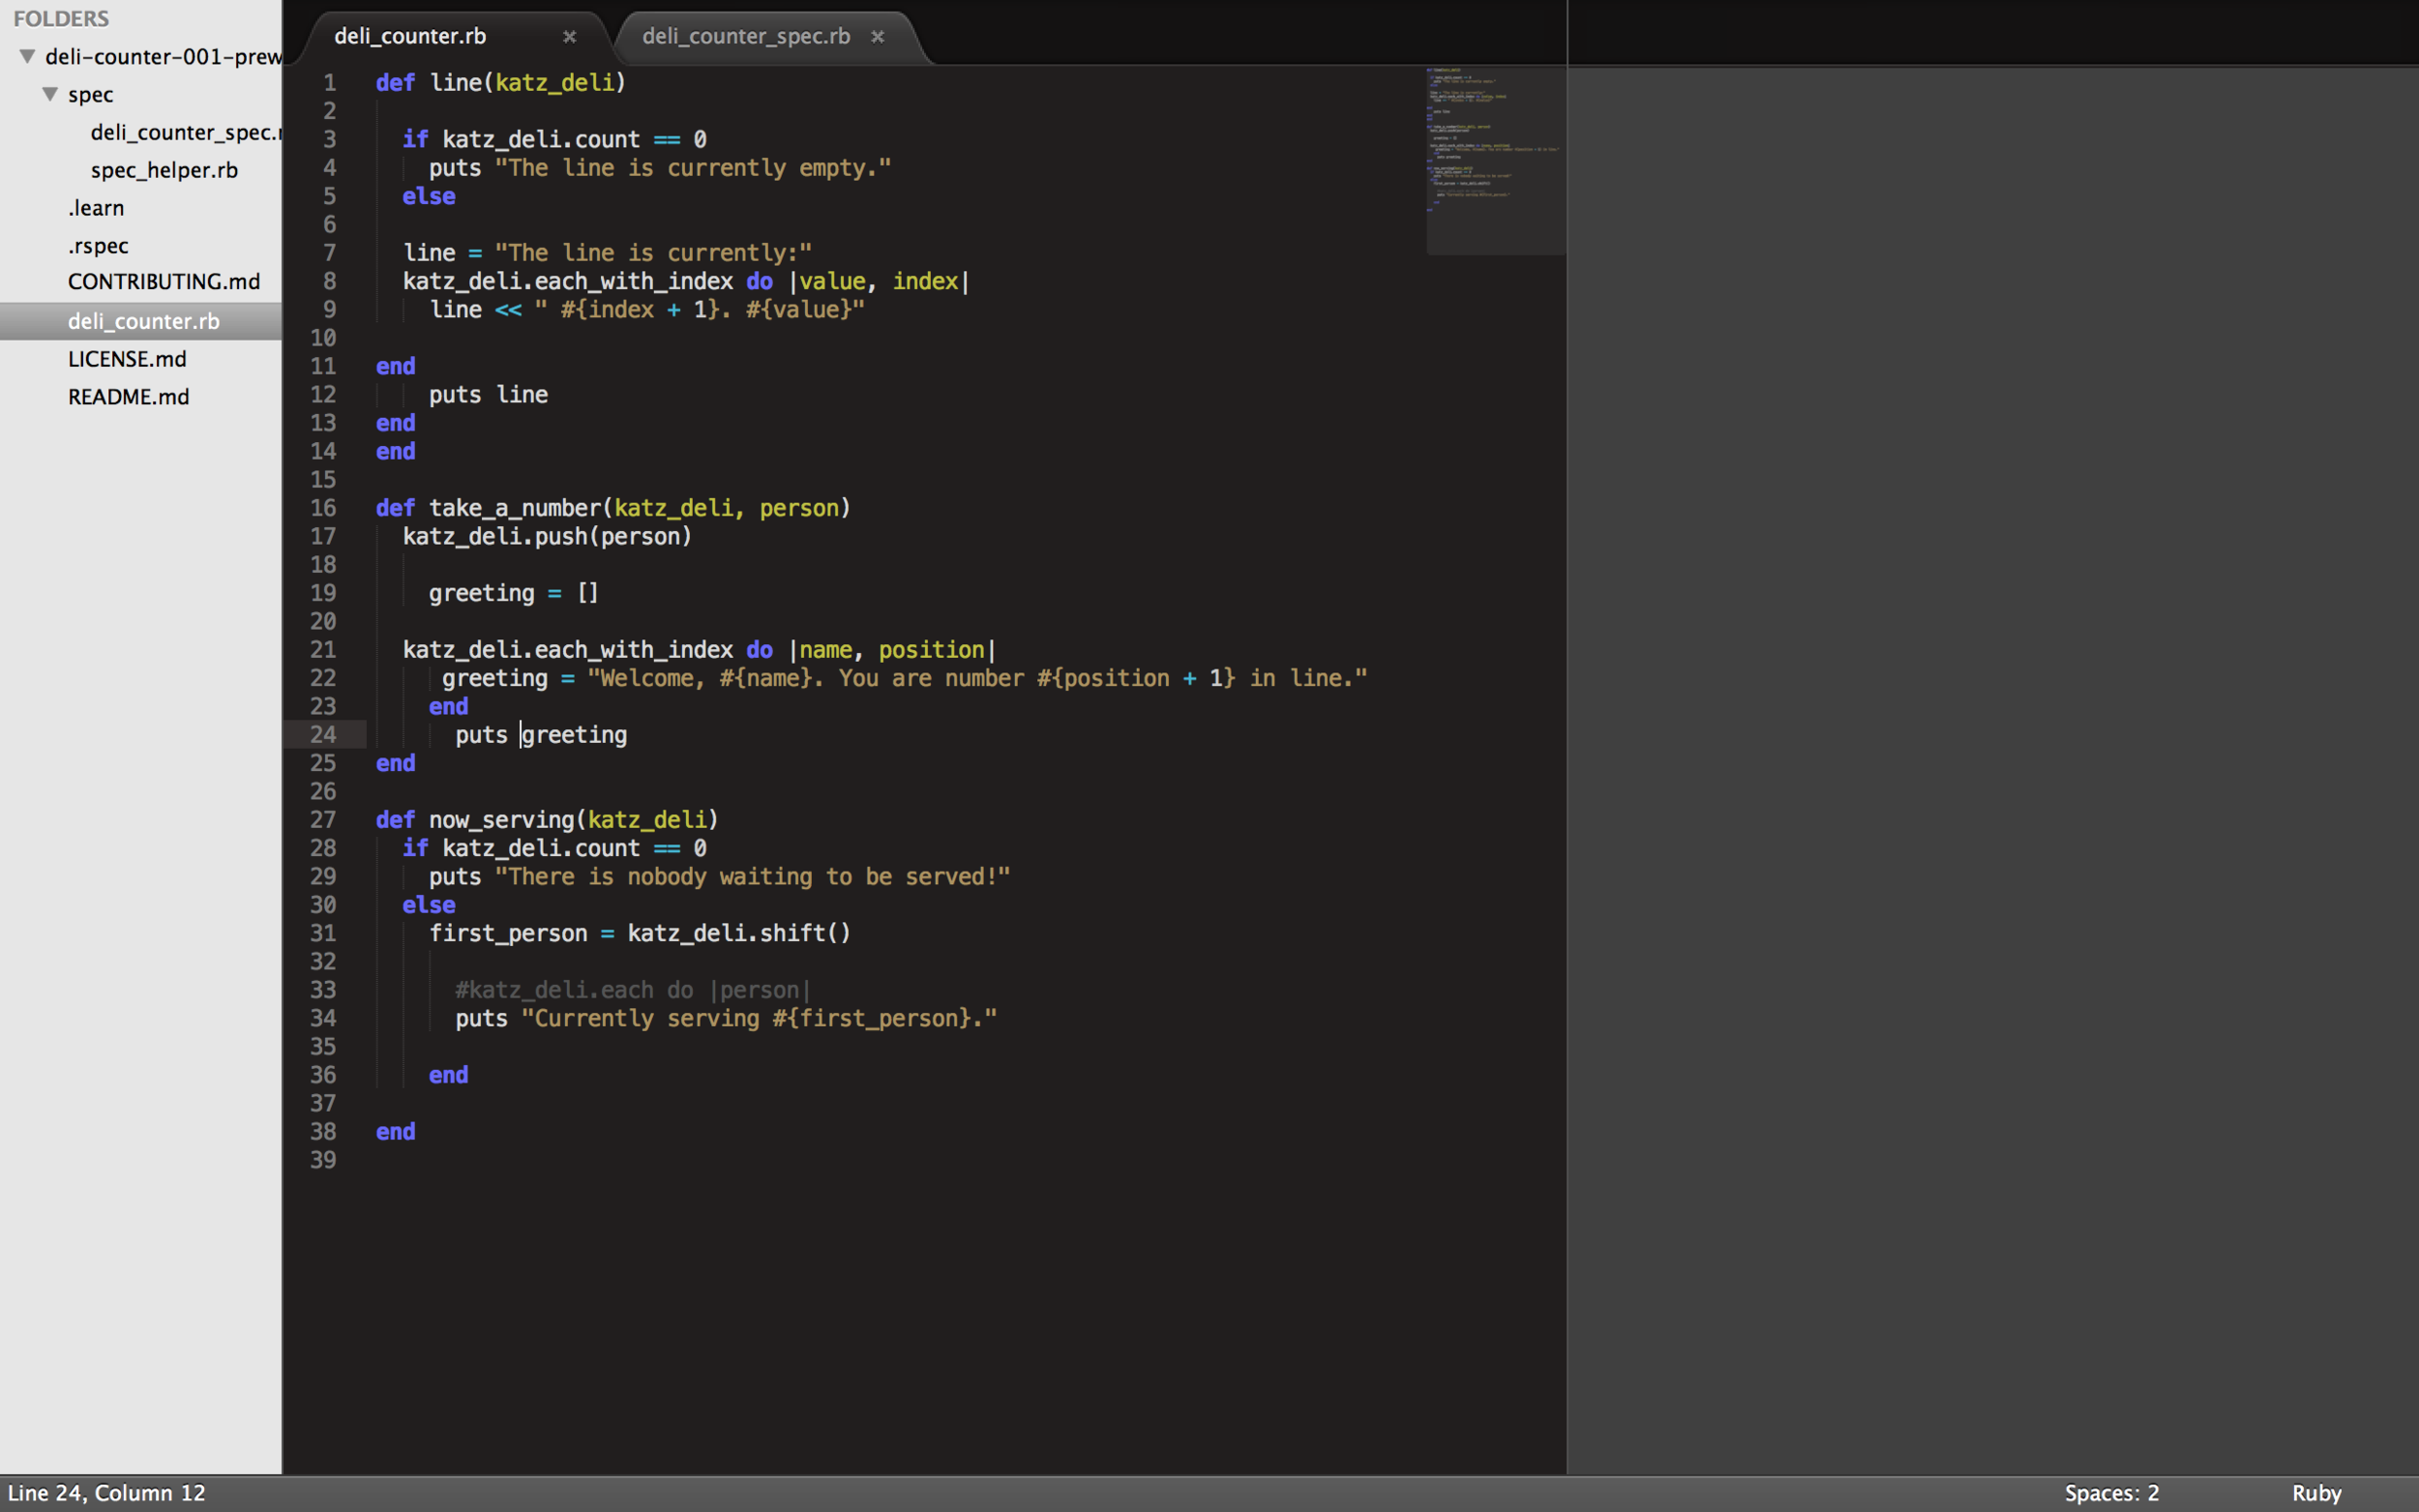Screen dimensions: 2419x1512
Task: Click line number 16 in the gutter
Action: pos(323,508)
